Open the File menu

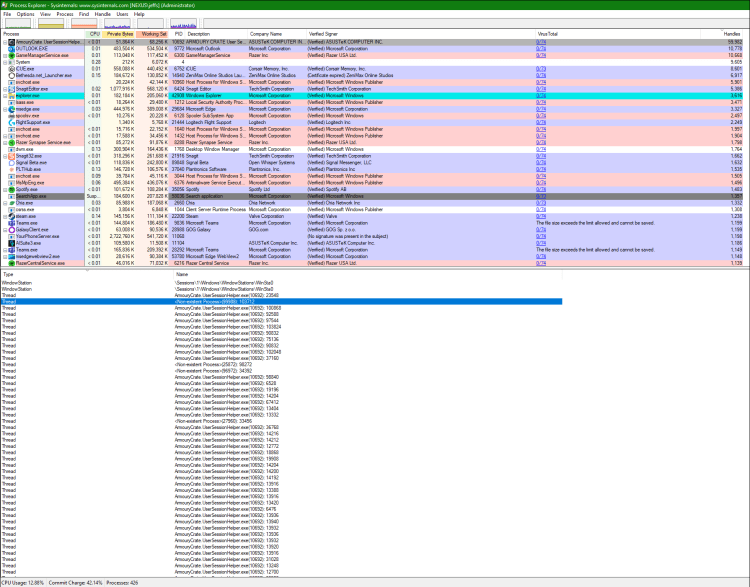7,14
